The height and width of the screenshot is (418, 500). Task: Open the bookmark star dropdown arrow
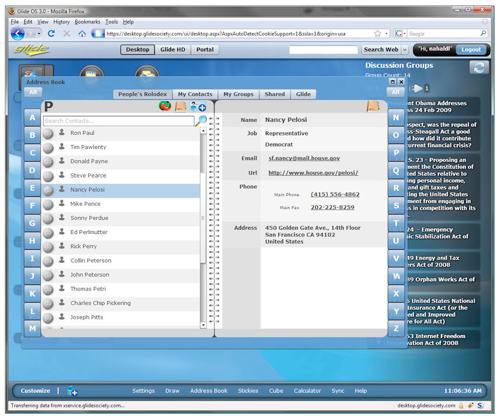[x=386, y=34]
